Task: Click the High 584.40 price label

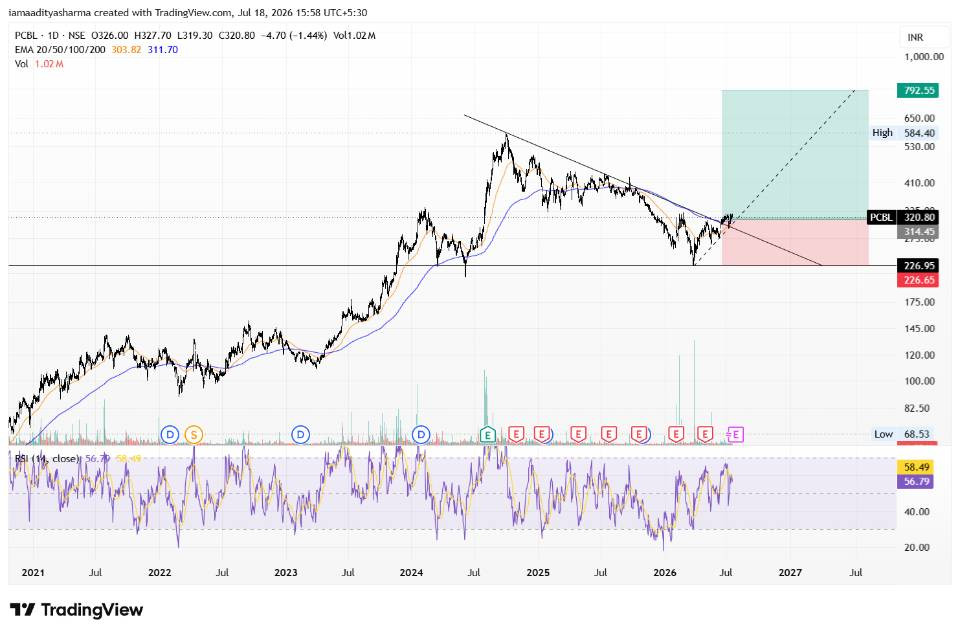Action: tap(904, 133)
